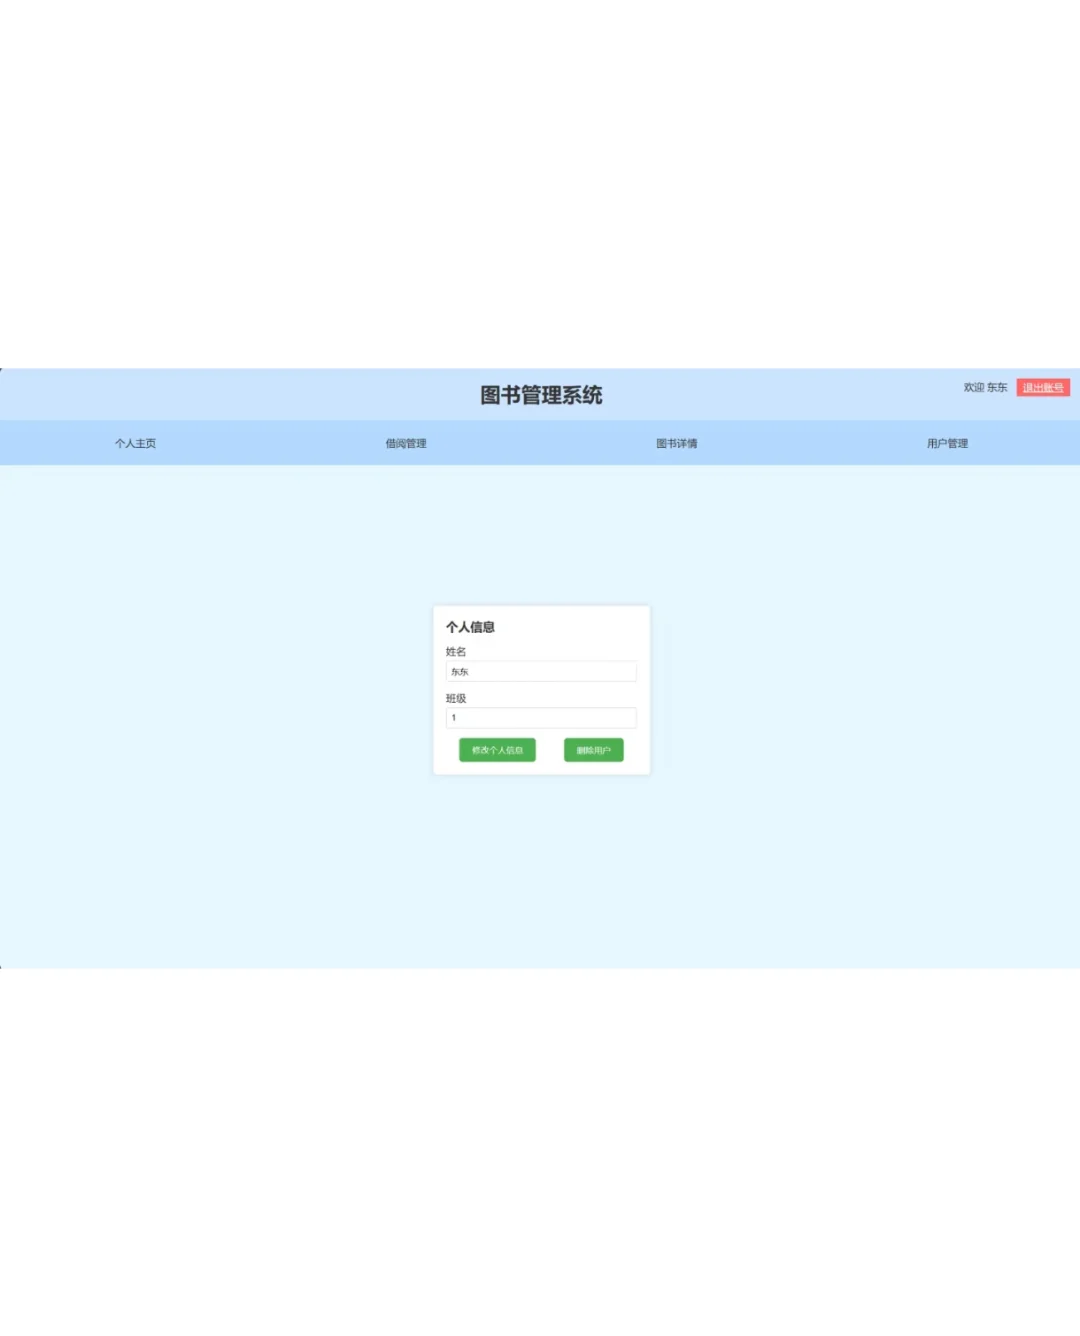Open the 图书详情 page
The height and width of the screenshot is (1336, 1080).
point(676,443)
